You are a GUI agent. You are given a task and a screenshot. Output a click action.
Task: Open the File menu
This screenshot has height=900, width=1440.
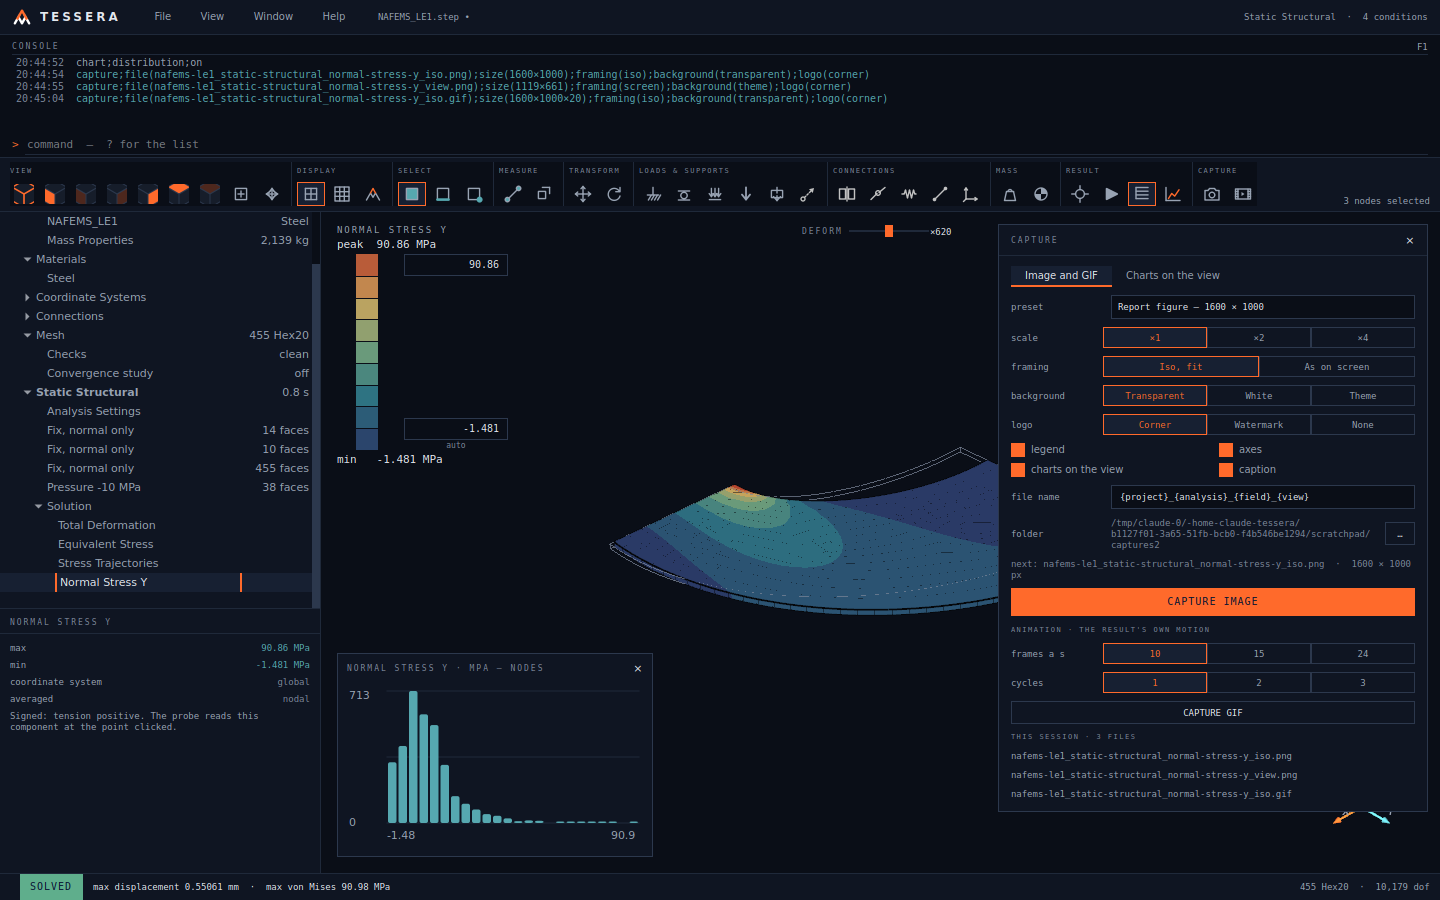(163, 16)
